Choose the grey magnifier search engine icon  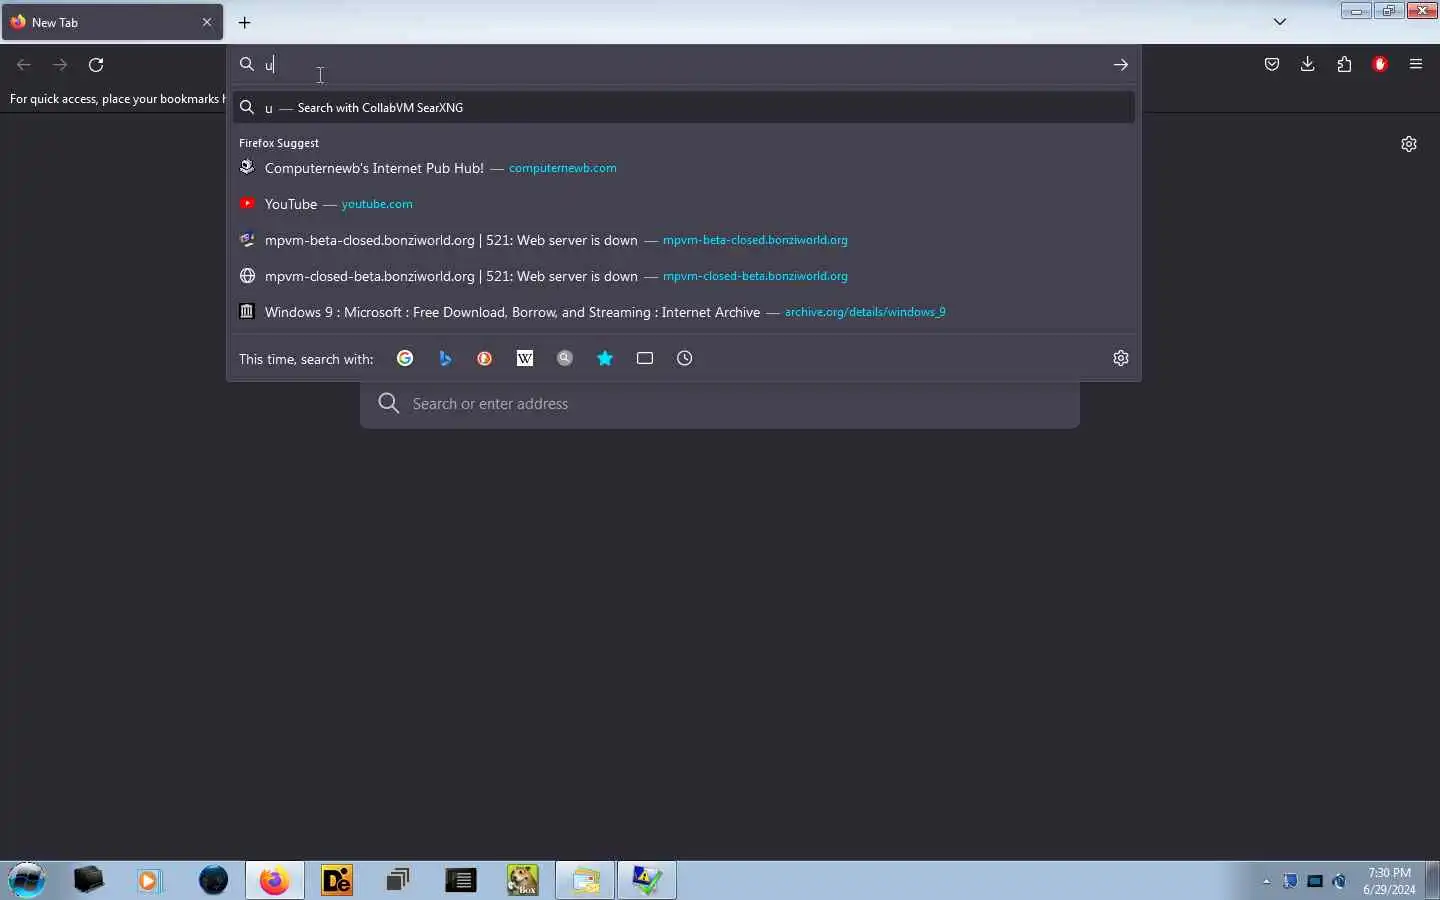point(565,358)
